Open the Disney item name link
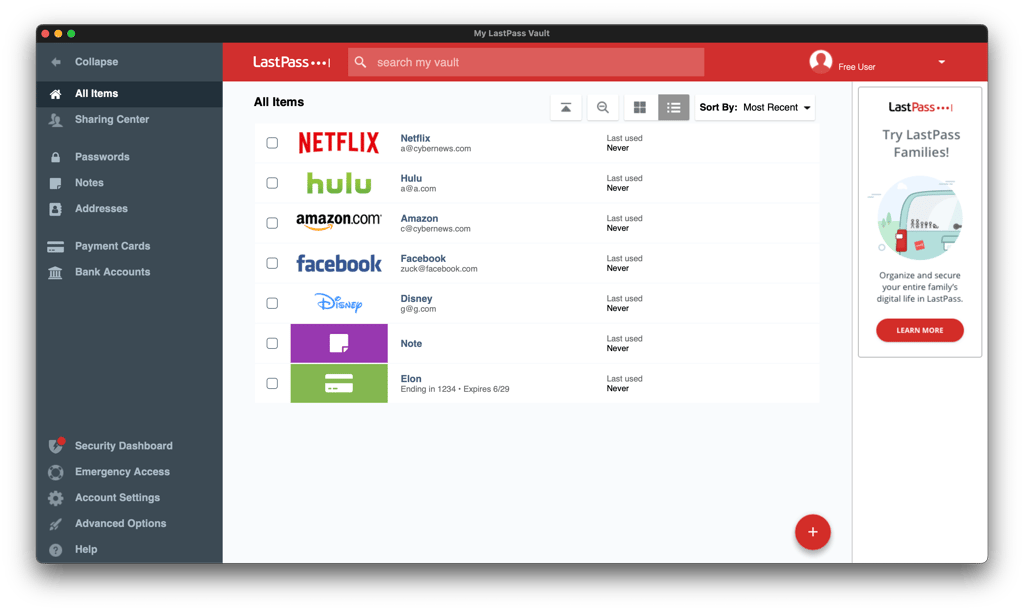 [x=416, y=298]
